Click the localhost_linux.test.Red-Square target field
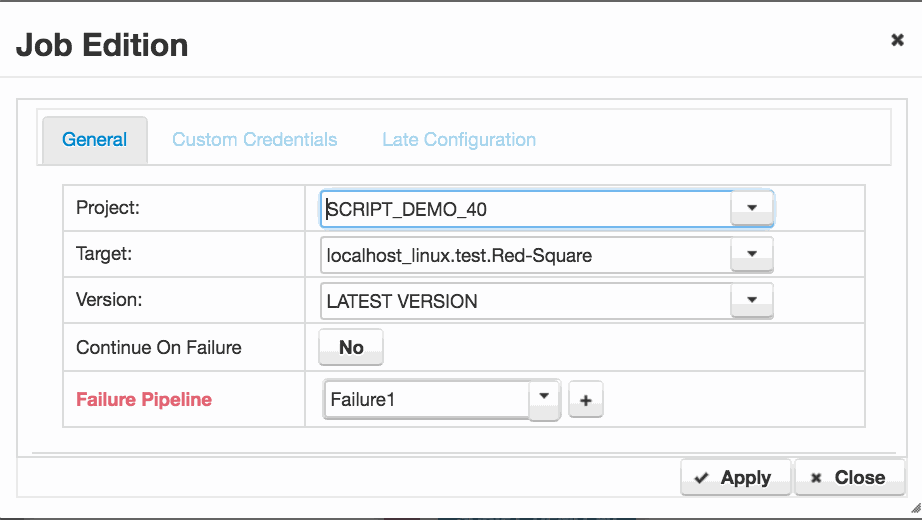 click(526, 255)
